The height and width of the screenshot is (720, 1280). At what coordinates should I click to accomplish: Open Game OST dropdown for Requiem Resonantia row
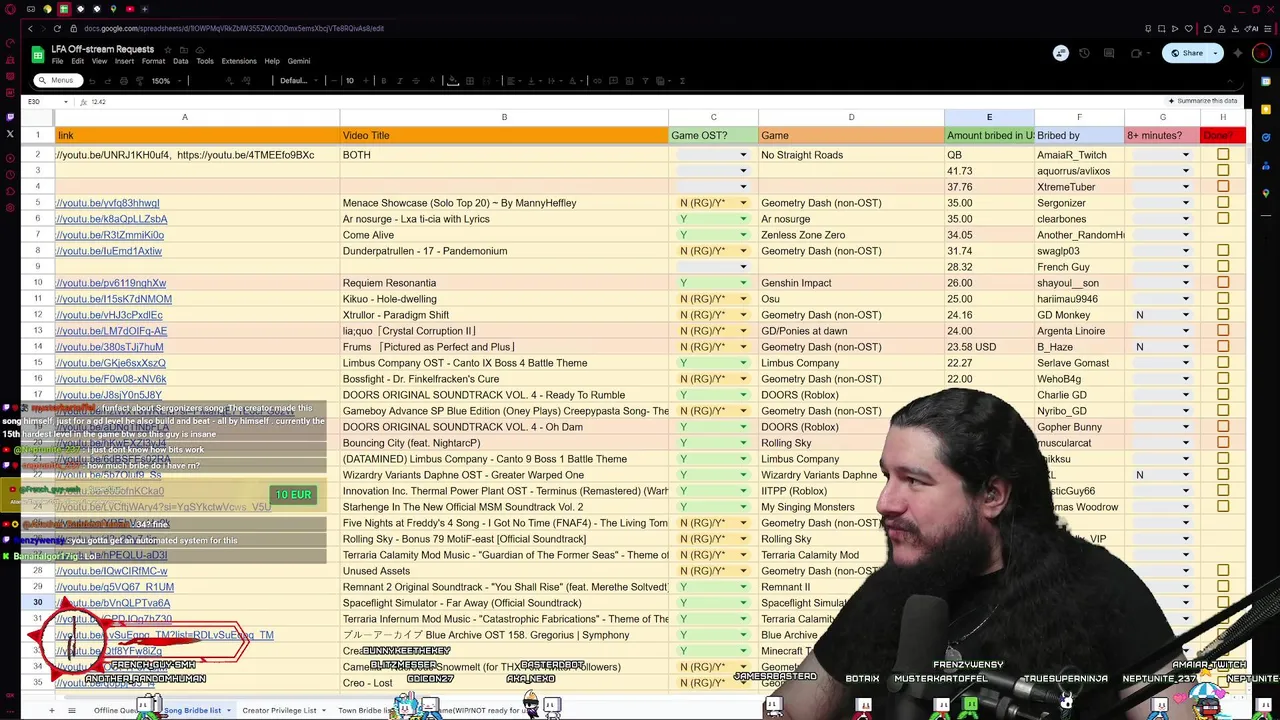(x=743, y=283)
